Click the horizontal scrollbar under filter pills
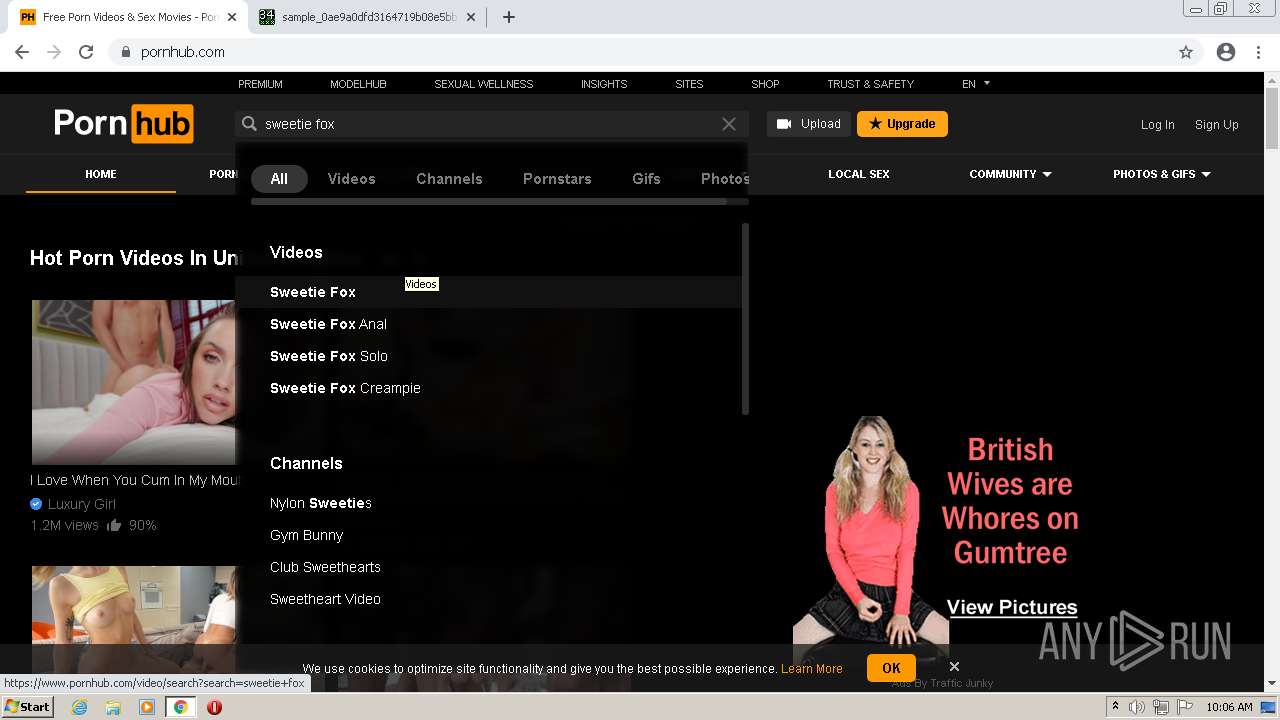This screenshot has height=720, width=1280. (x=488, y=201)
